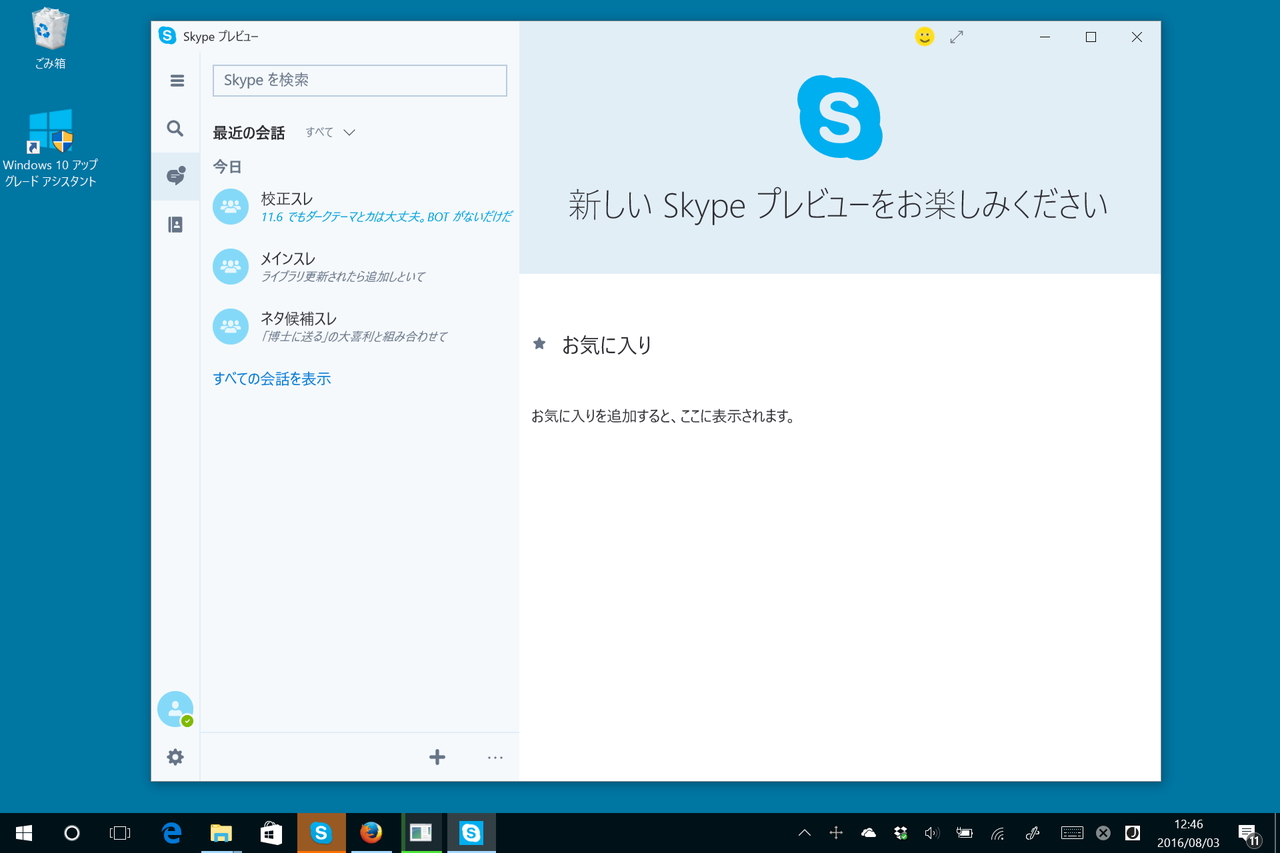Toggle OneDrive from the system tray
The height and width of the screenshot is (853, 1280).
tap(867, 832)
